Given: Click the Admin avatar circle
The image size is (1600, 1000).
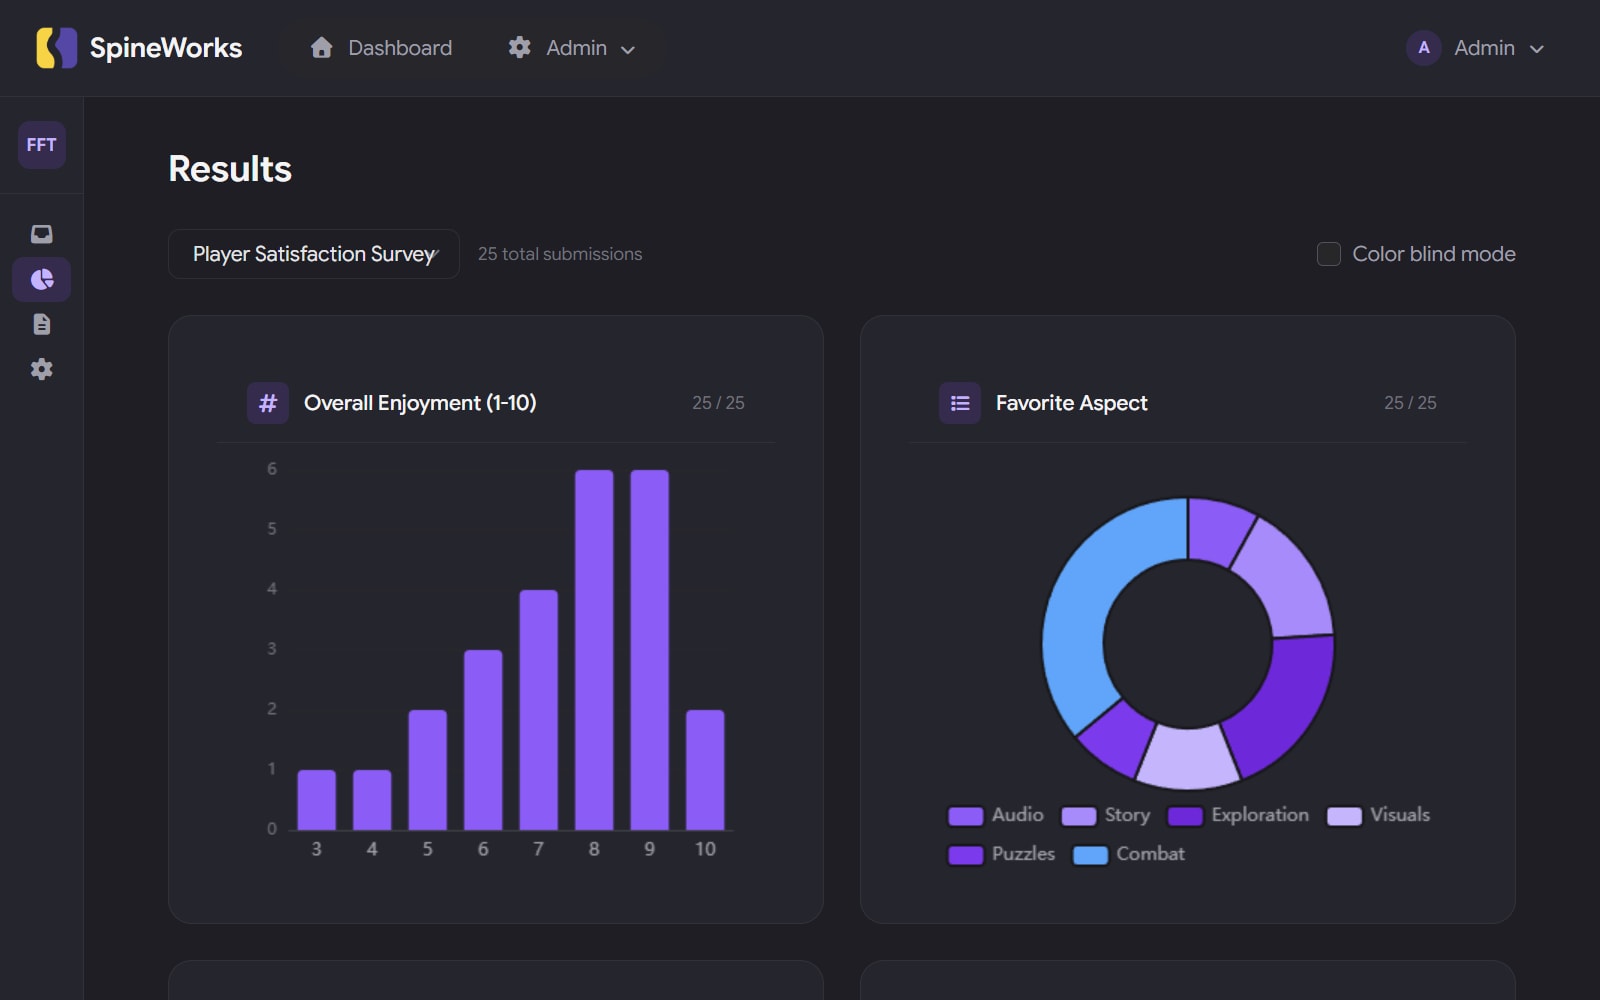Looking at the screenshot, I should point(1423,47).
